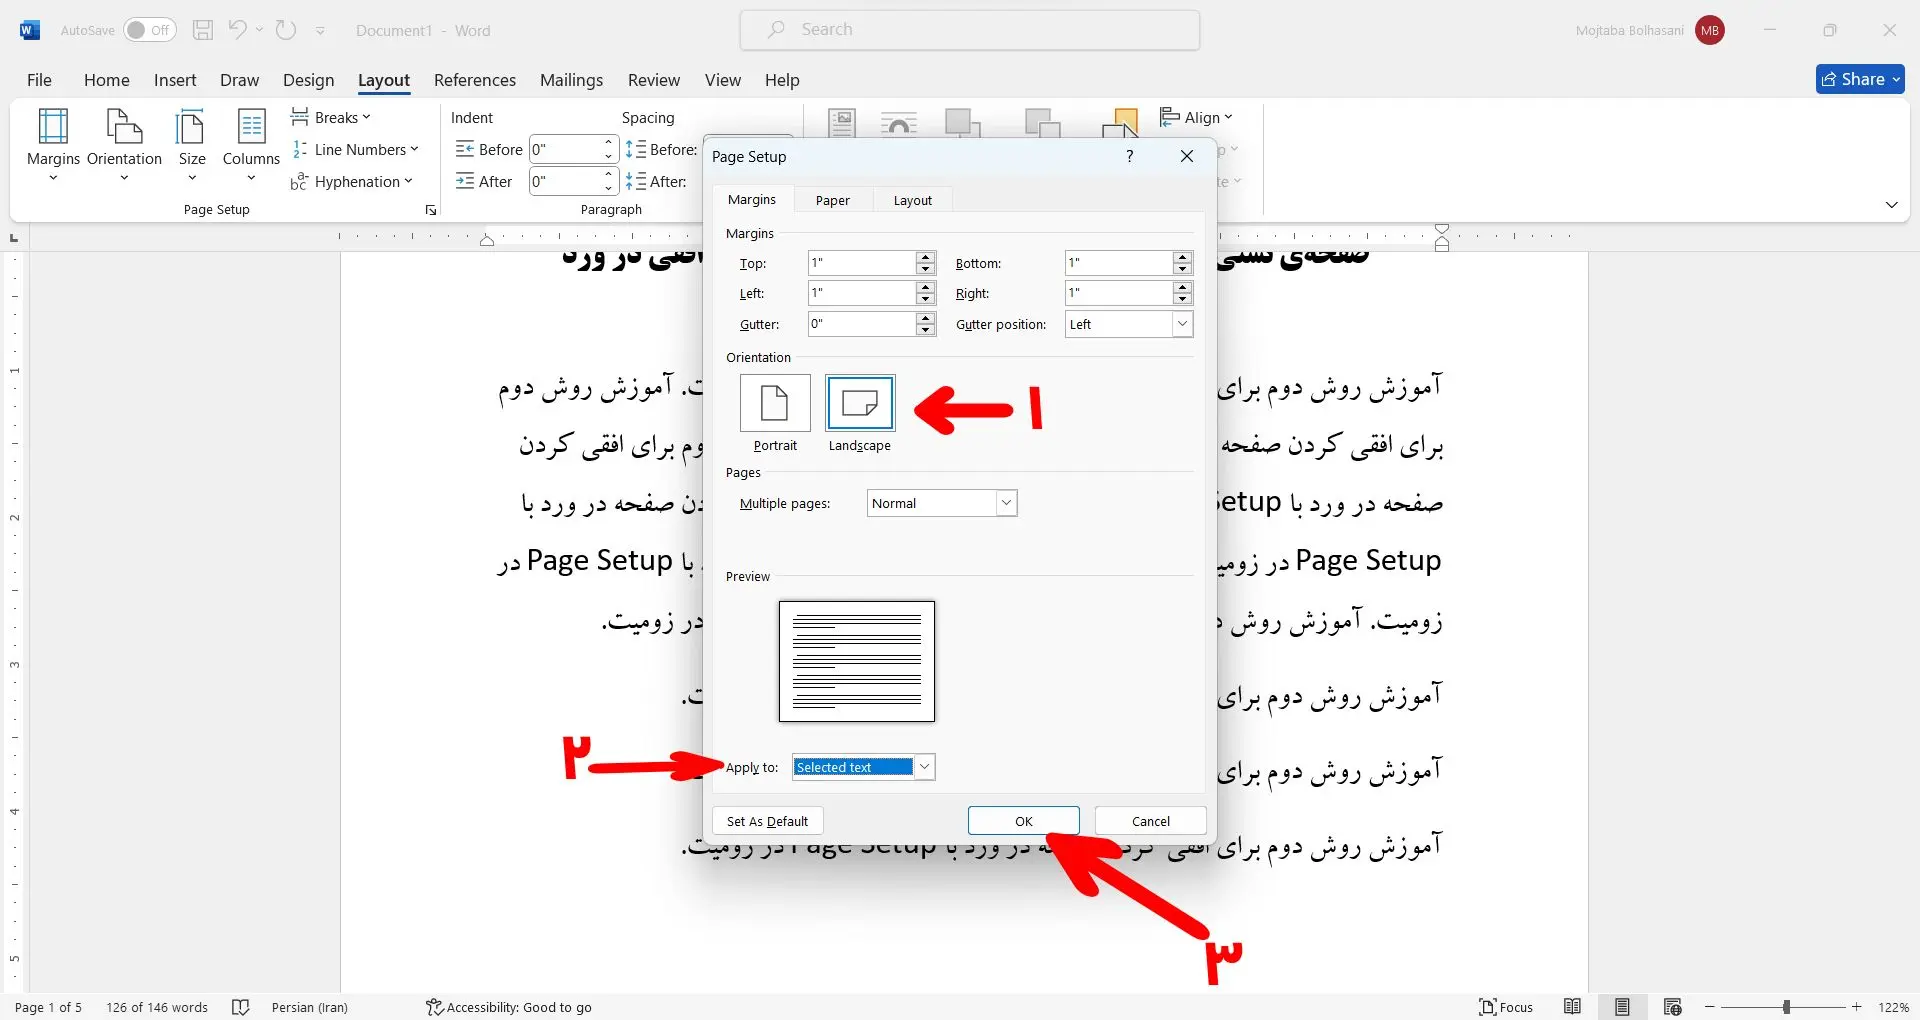Click the spelling check icon in status bar
This screenshot has height=1020, width=1920.
pyautogui.click(x=240, y=1007)
